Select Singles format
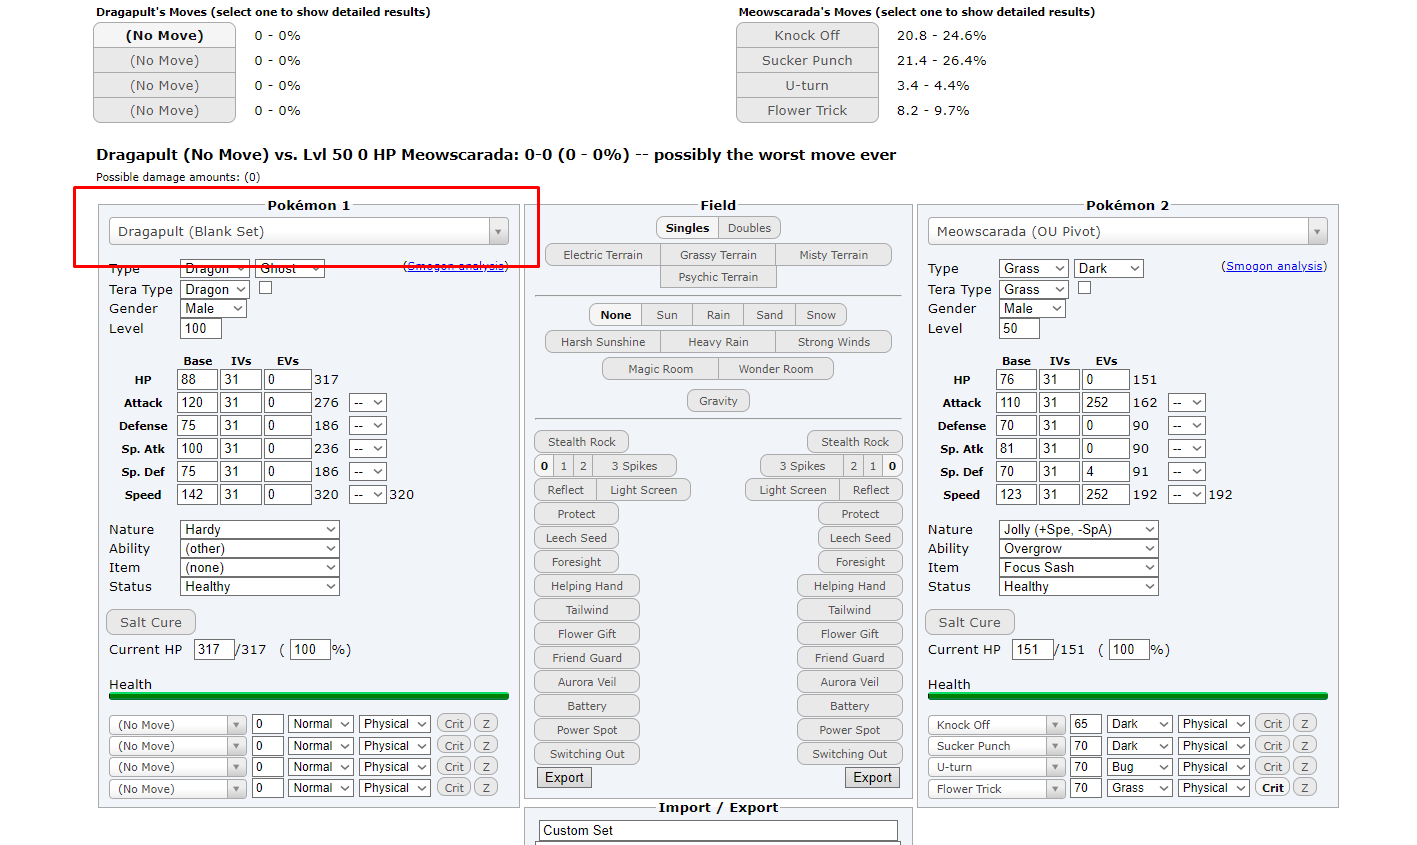The image size is (1417, 845). point(687,228)
